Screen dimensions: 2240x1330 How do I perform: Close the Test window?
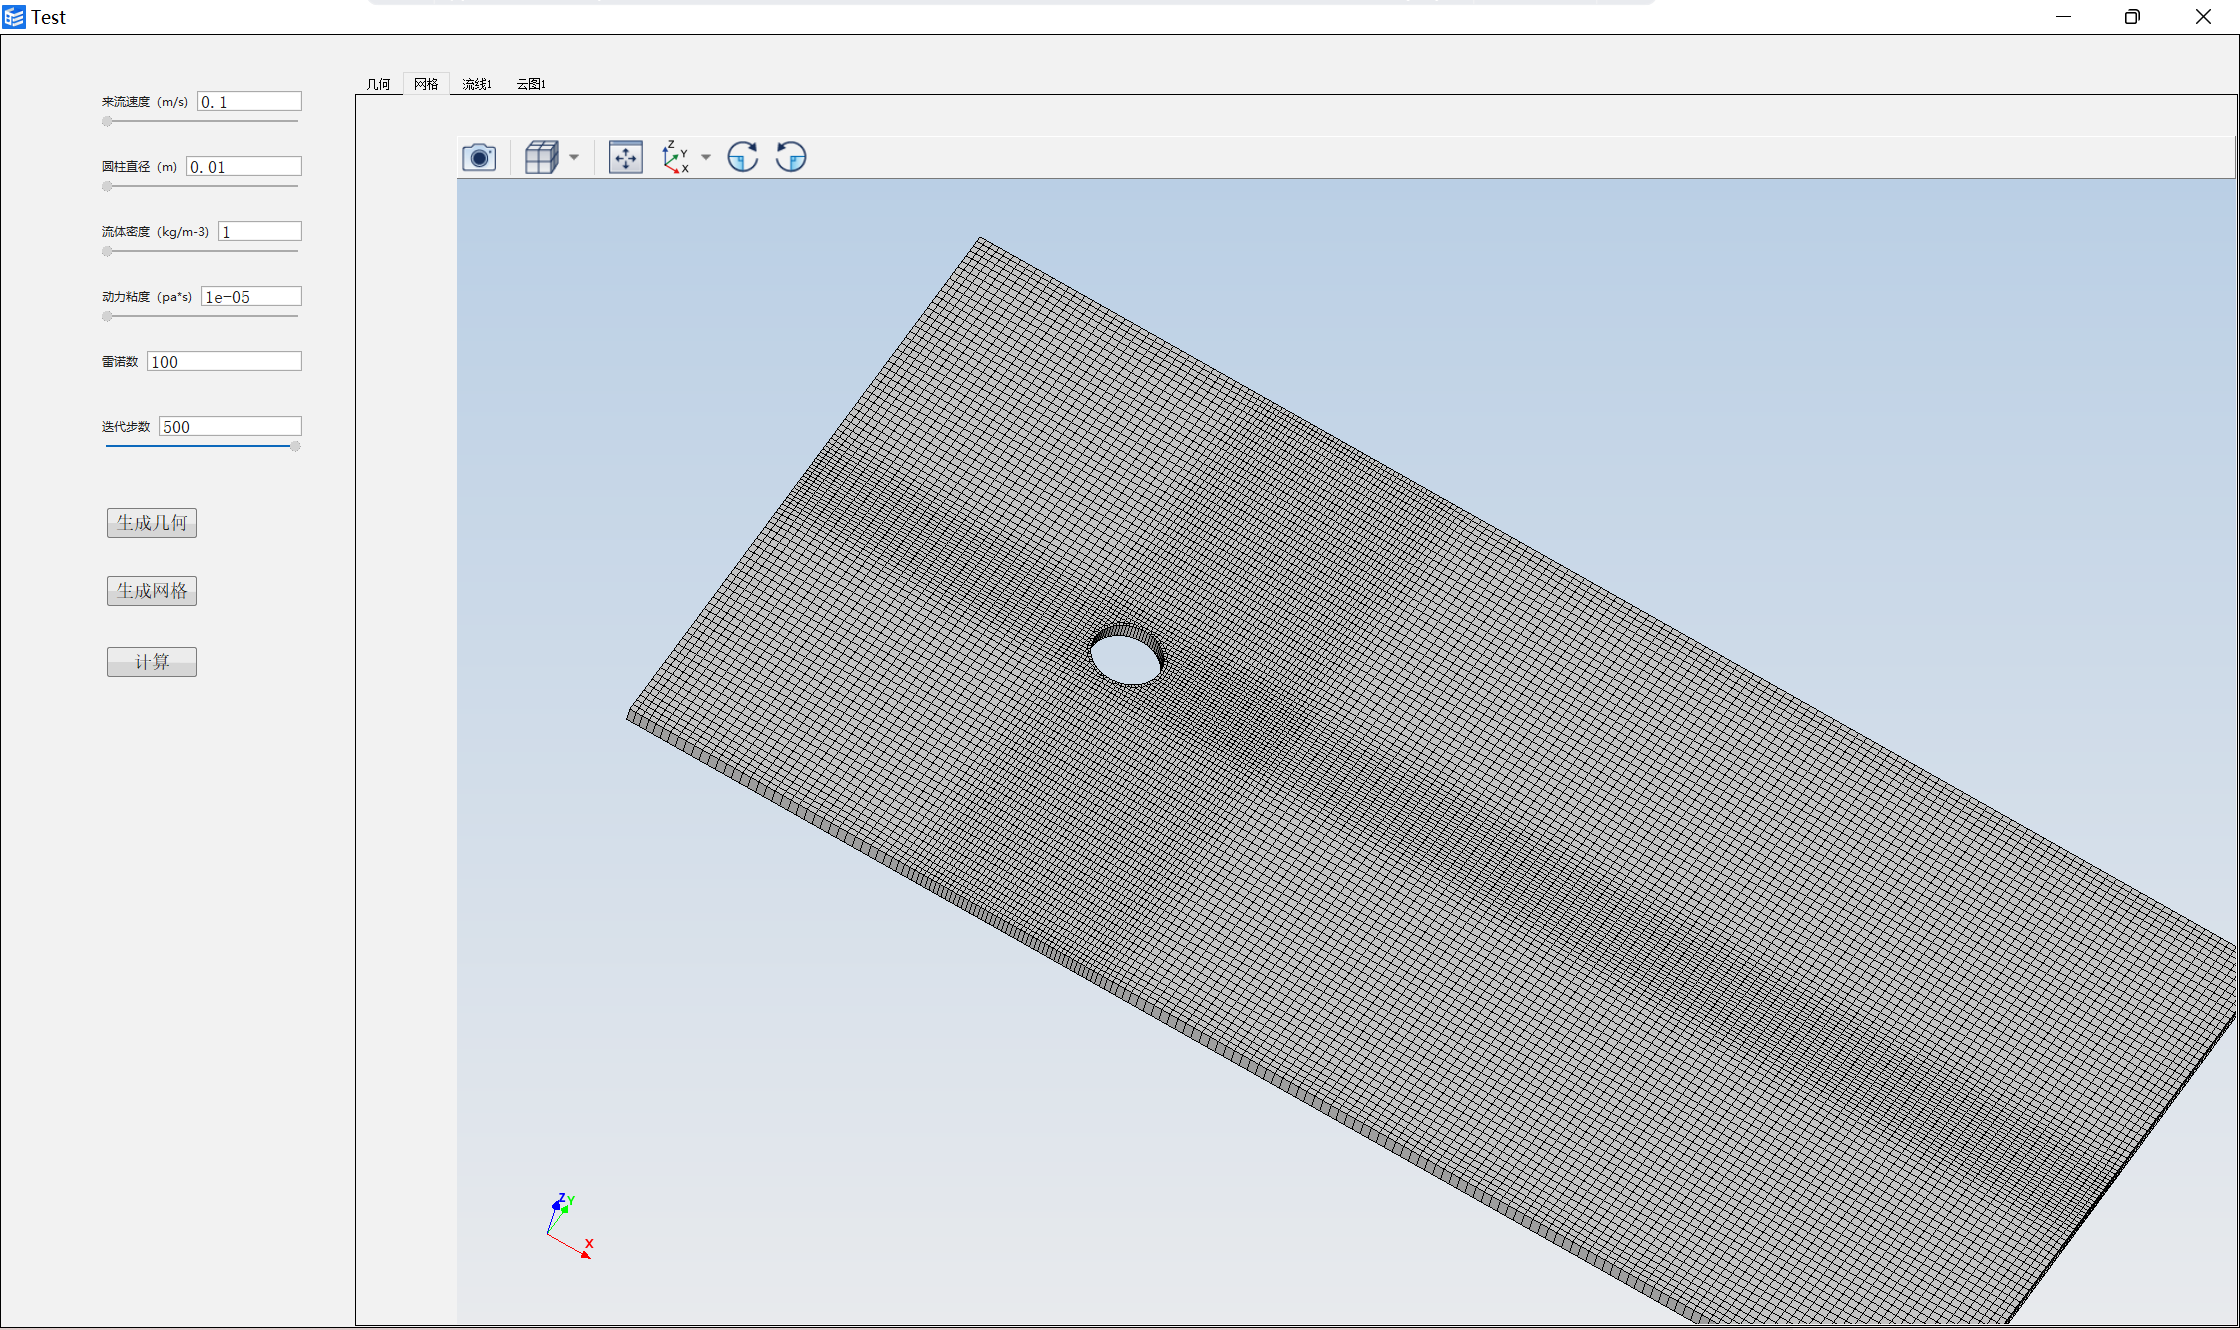2203,17
